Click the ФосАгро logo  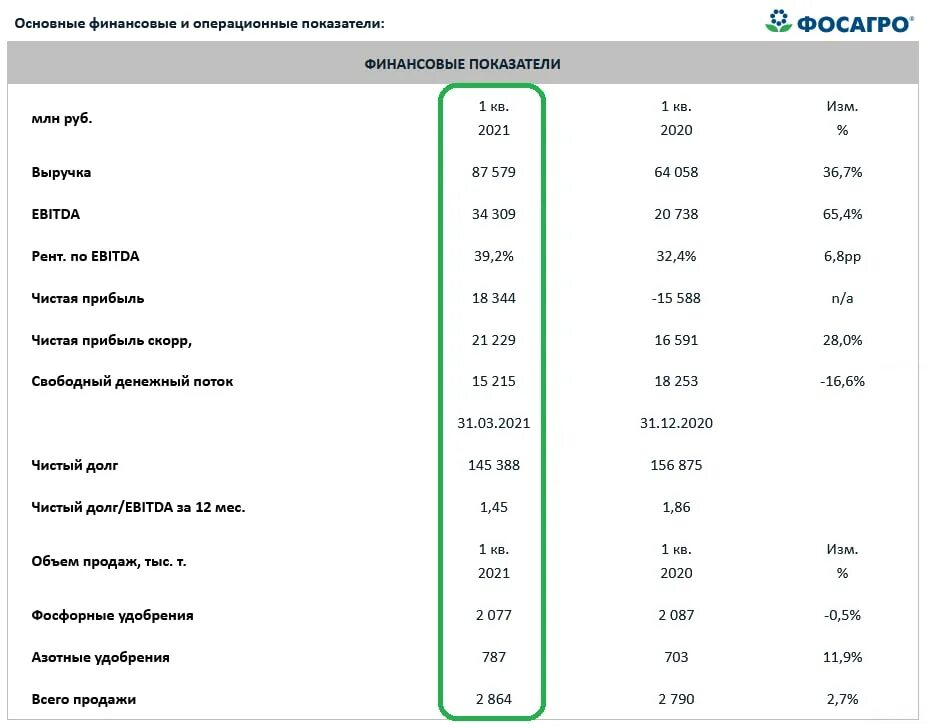point(838,22)
